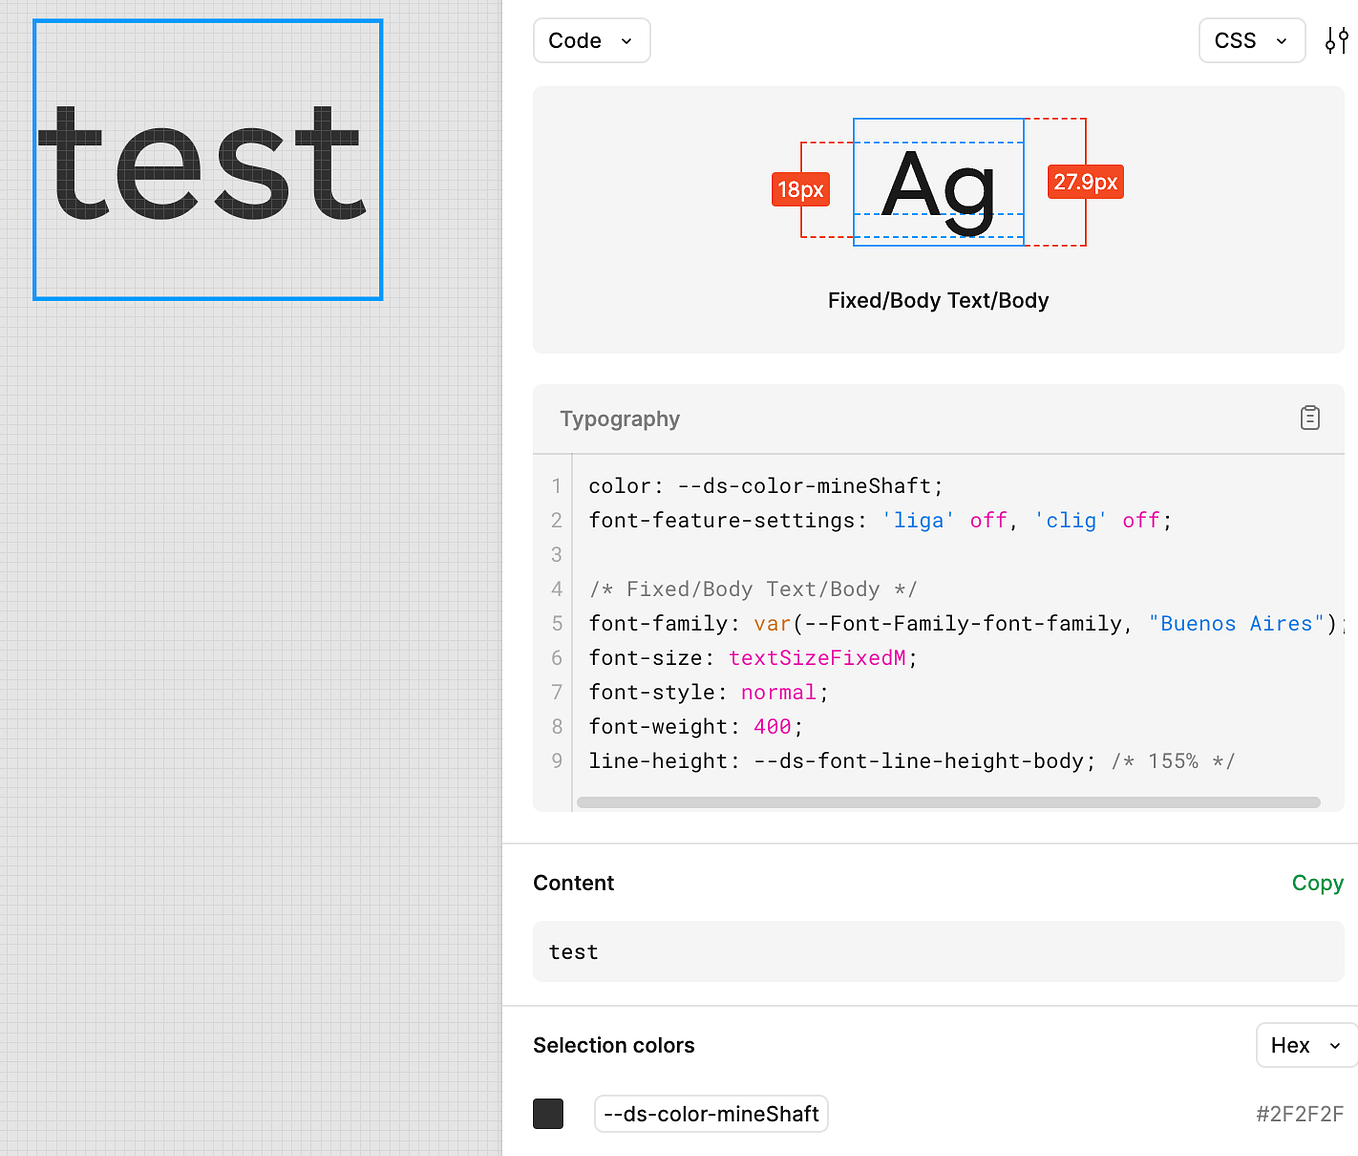Select the --ds-color-mineShaft variable pill
The image size is (1358, 1156).
point(711,1113)
